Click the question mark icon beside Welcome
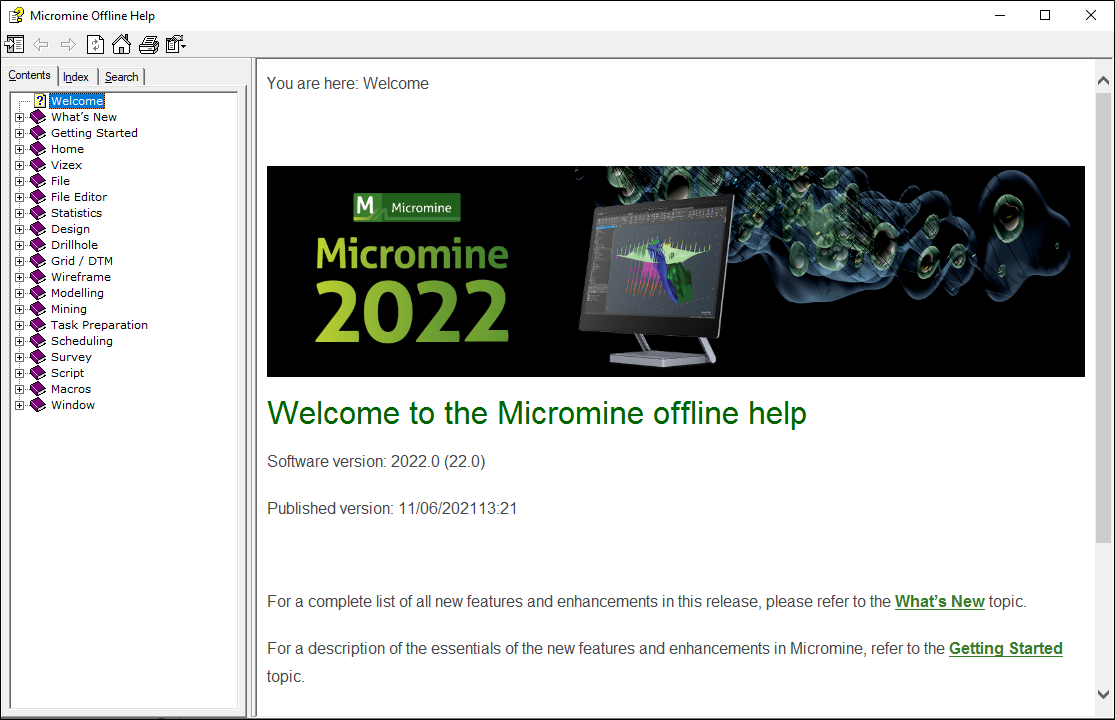 click(x=39, y=100)
